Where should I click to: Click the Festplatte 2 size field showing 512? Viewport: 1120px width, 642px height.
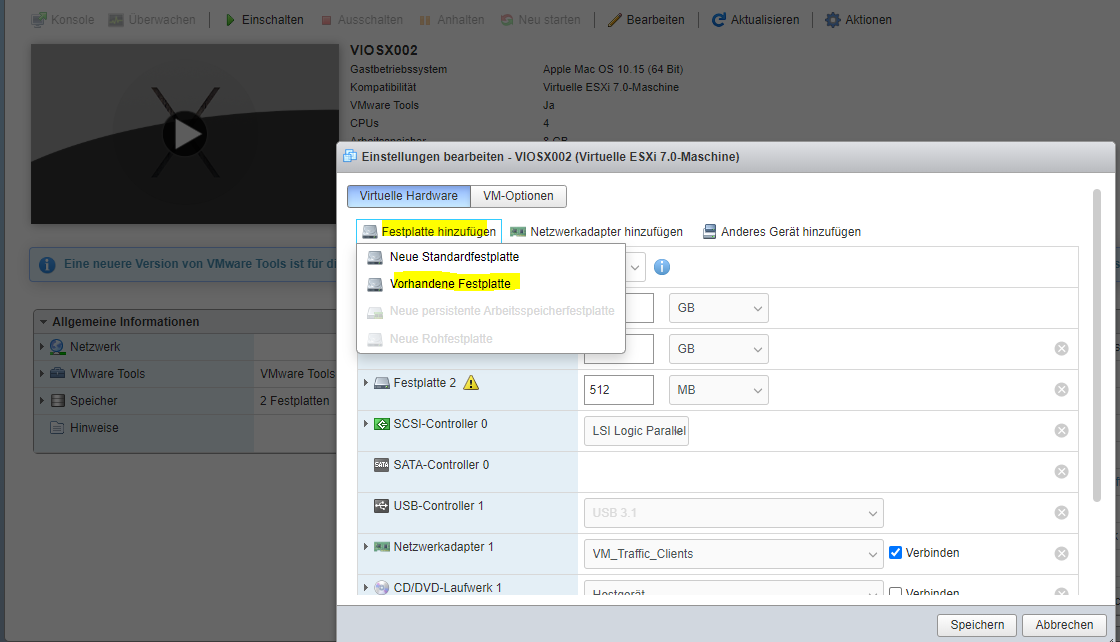point(619,390)
